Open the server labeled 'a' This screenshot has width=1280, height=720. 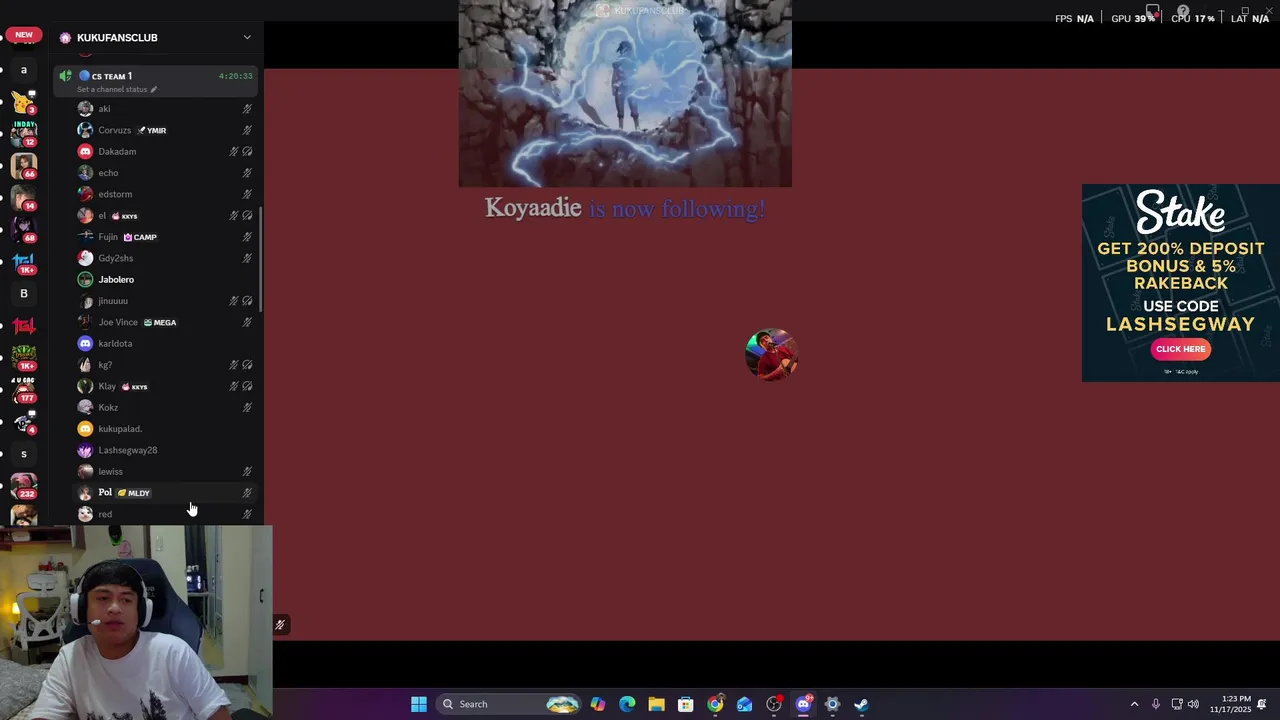[x=24, y=70]
